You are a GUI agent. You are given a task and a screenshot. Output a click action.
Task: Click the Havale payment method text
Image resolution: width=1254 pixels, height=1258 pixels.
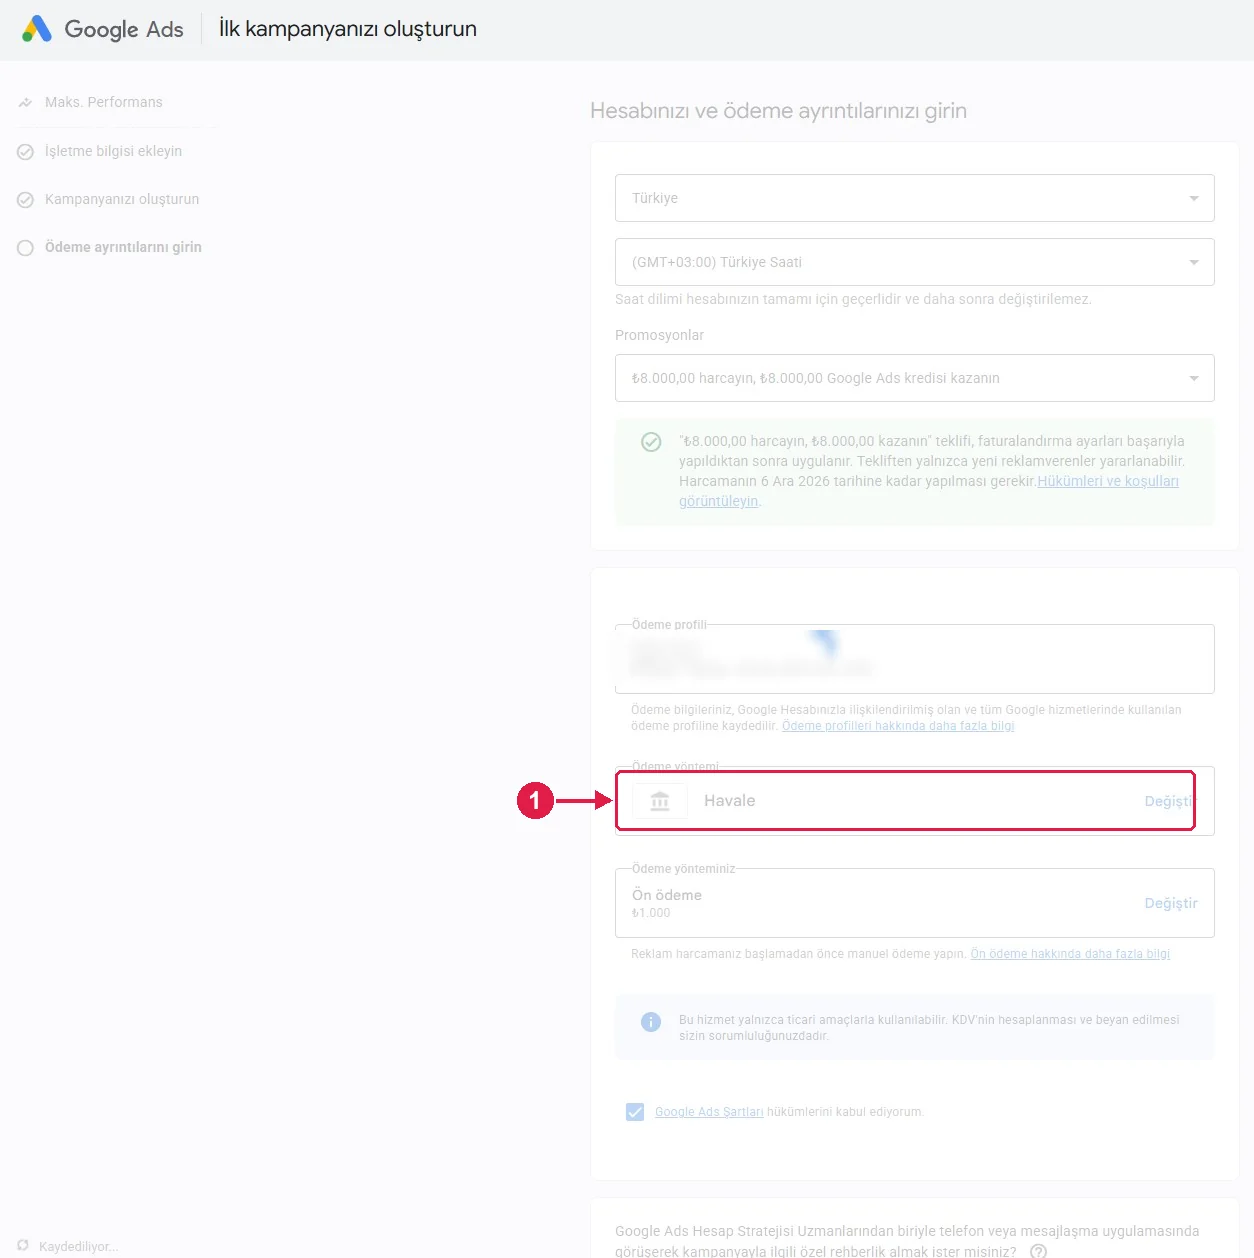[730, 801]
